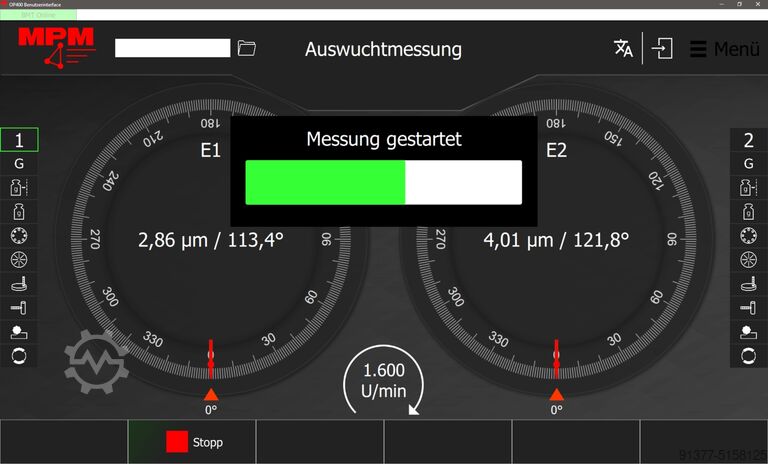Click the login/logout door icon
The height and width of the screenshot is (464, 768).
(x=662, y=49)
